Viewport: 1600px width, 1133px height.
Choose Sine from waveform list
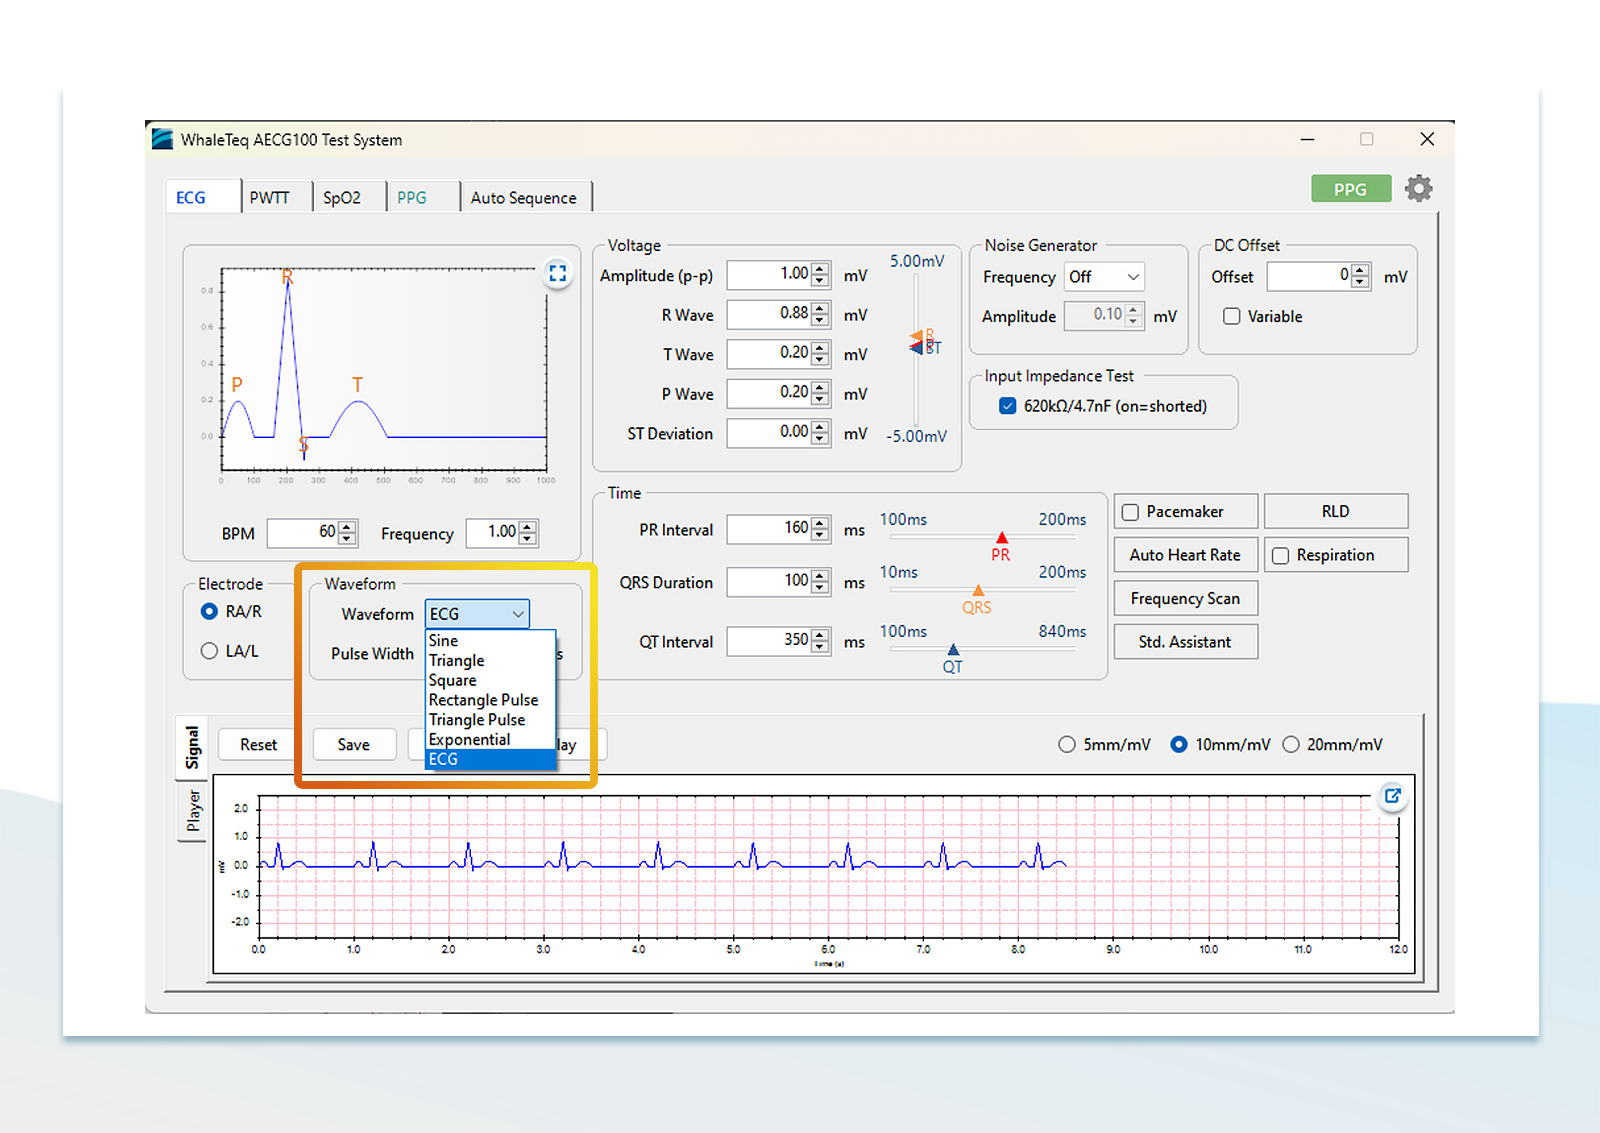tap(490, 641)
